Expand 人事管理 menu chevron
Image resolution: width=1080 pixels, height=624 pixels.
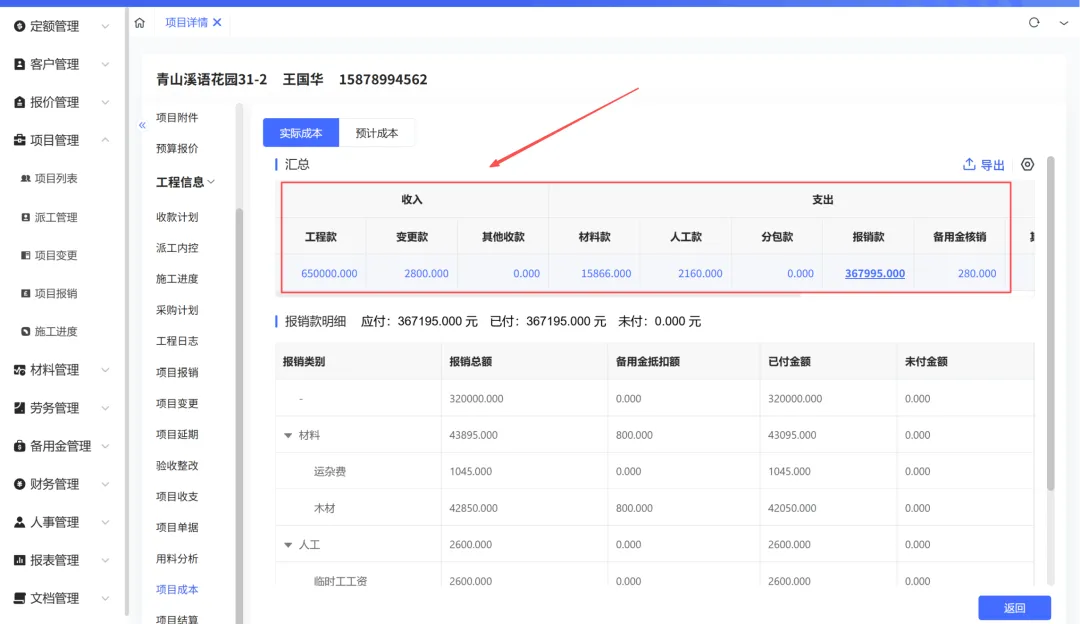pos(105,522)
